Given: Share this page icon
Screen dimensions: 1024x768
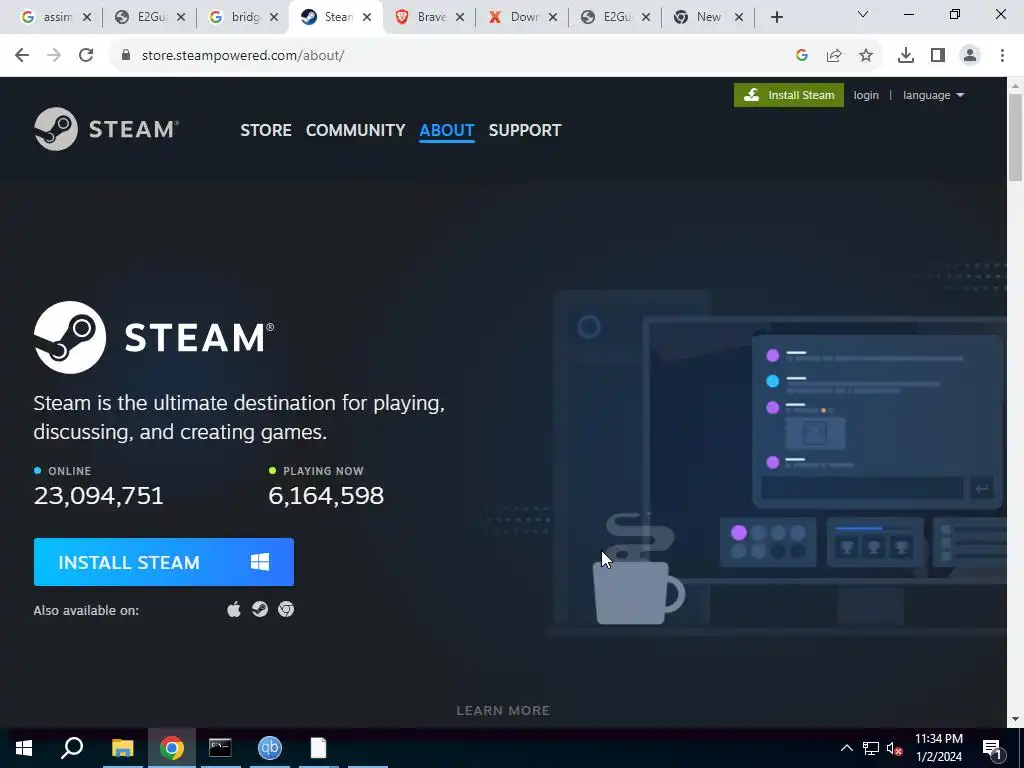Looking at the screenshot, I should click(x=834, y=56).
